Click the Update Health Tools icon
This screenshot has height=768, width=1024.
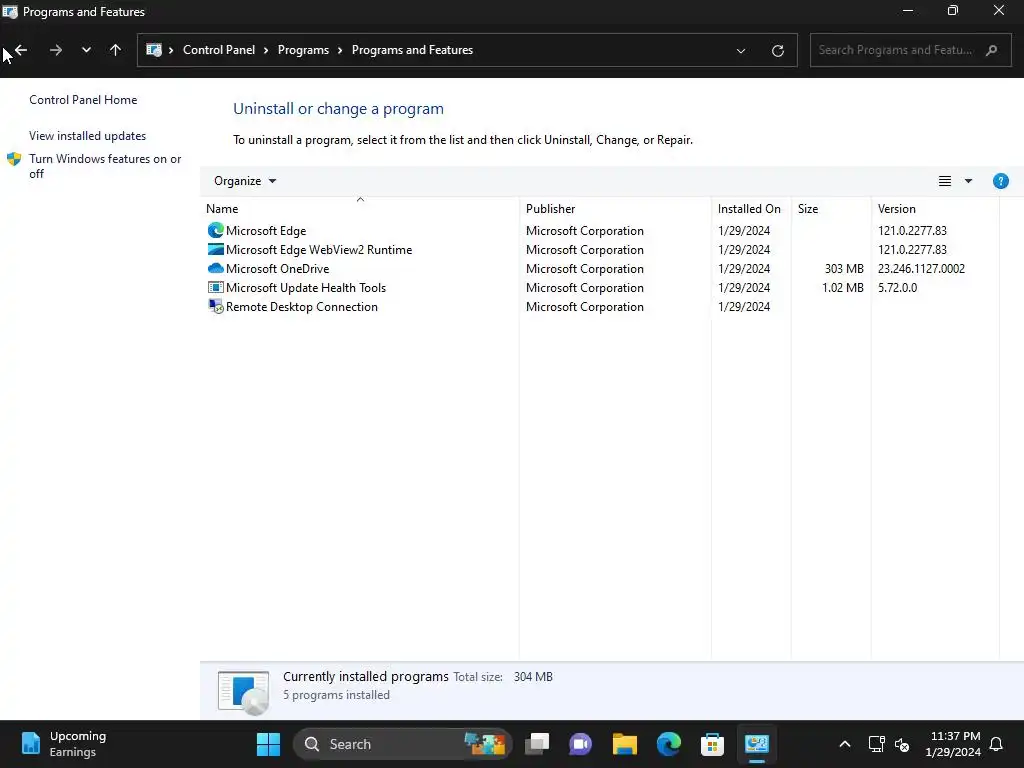click(x=216, y=287)
